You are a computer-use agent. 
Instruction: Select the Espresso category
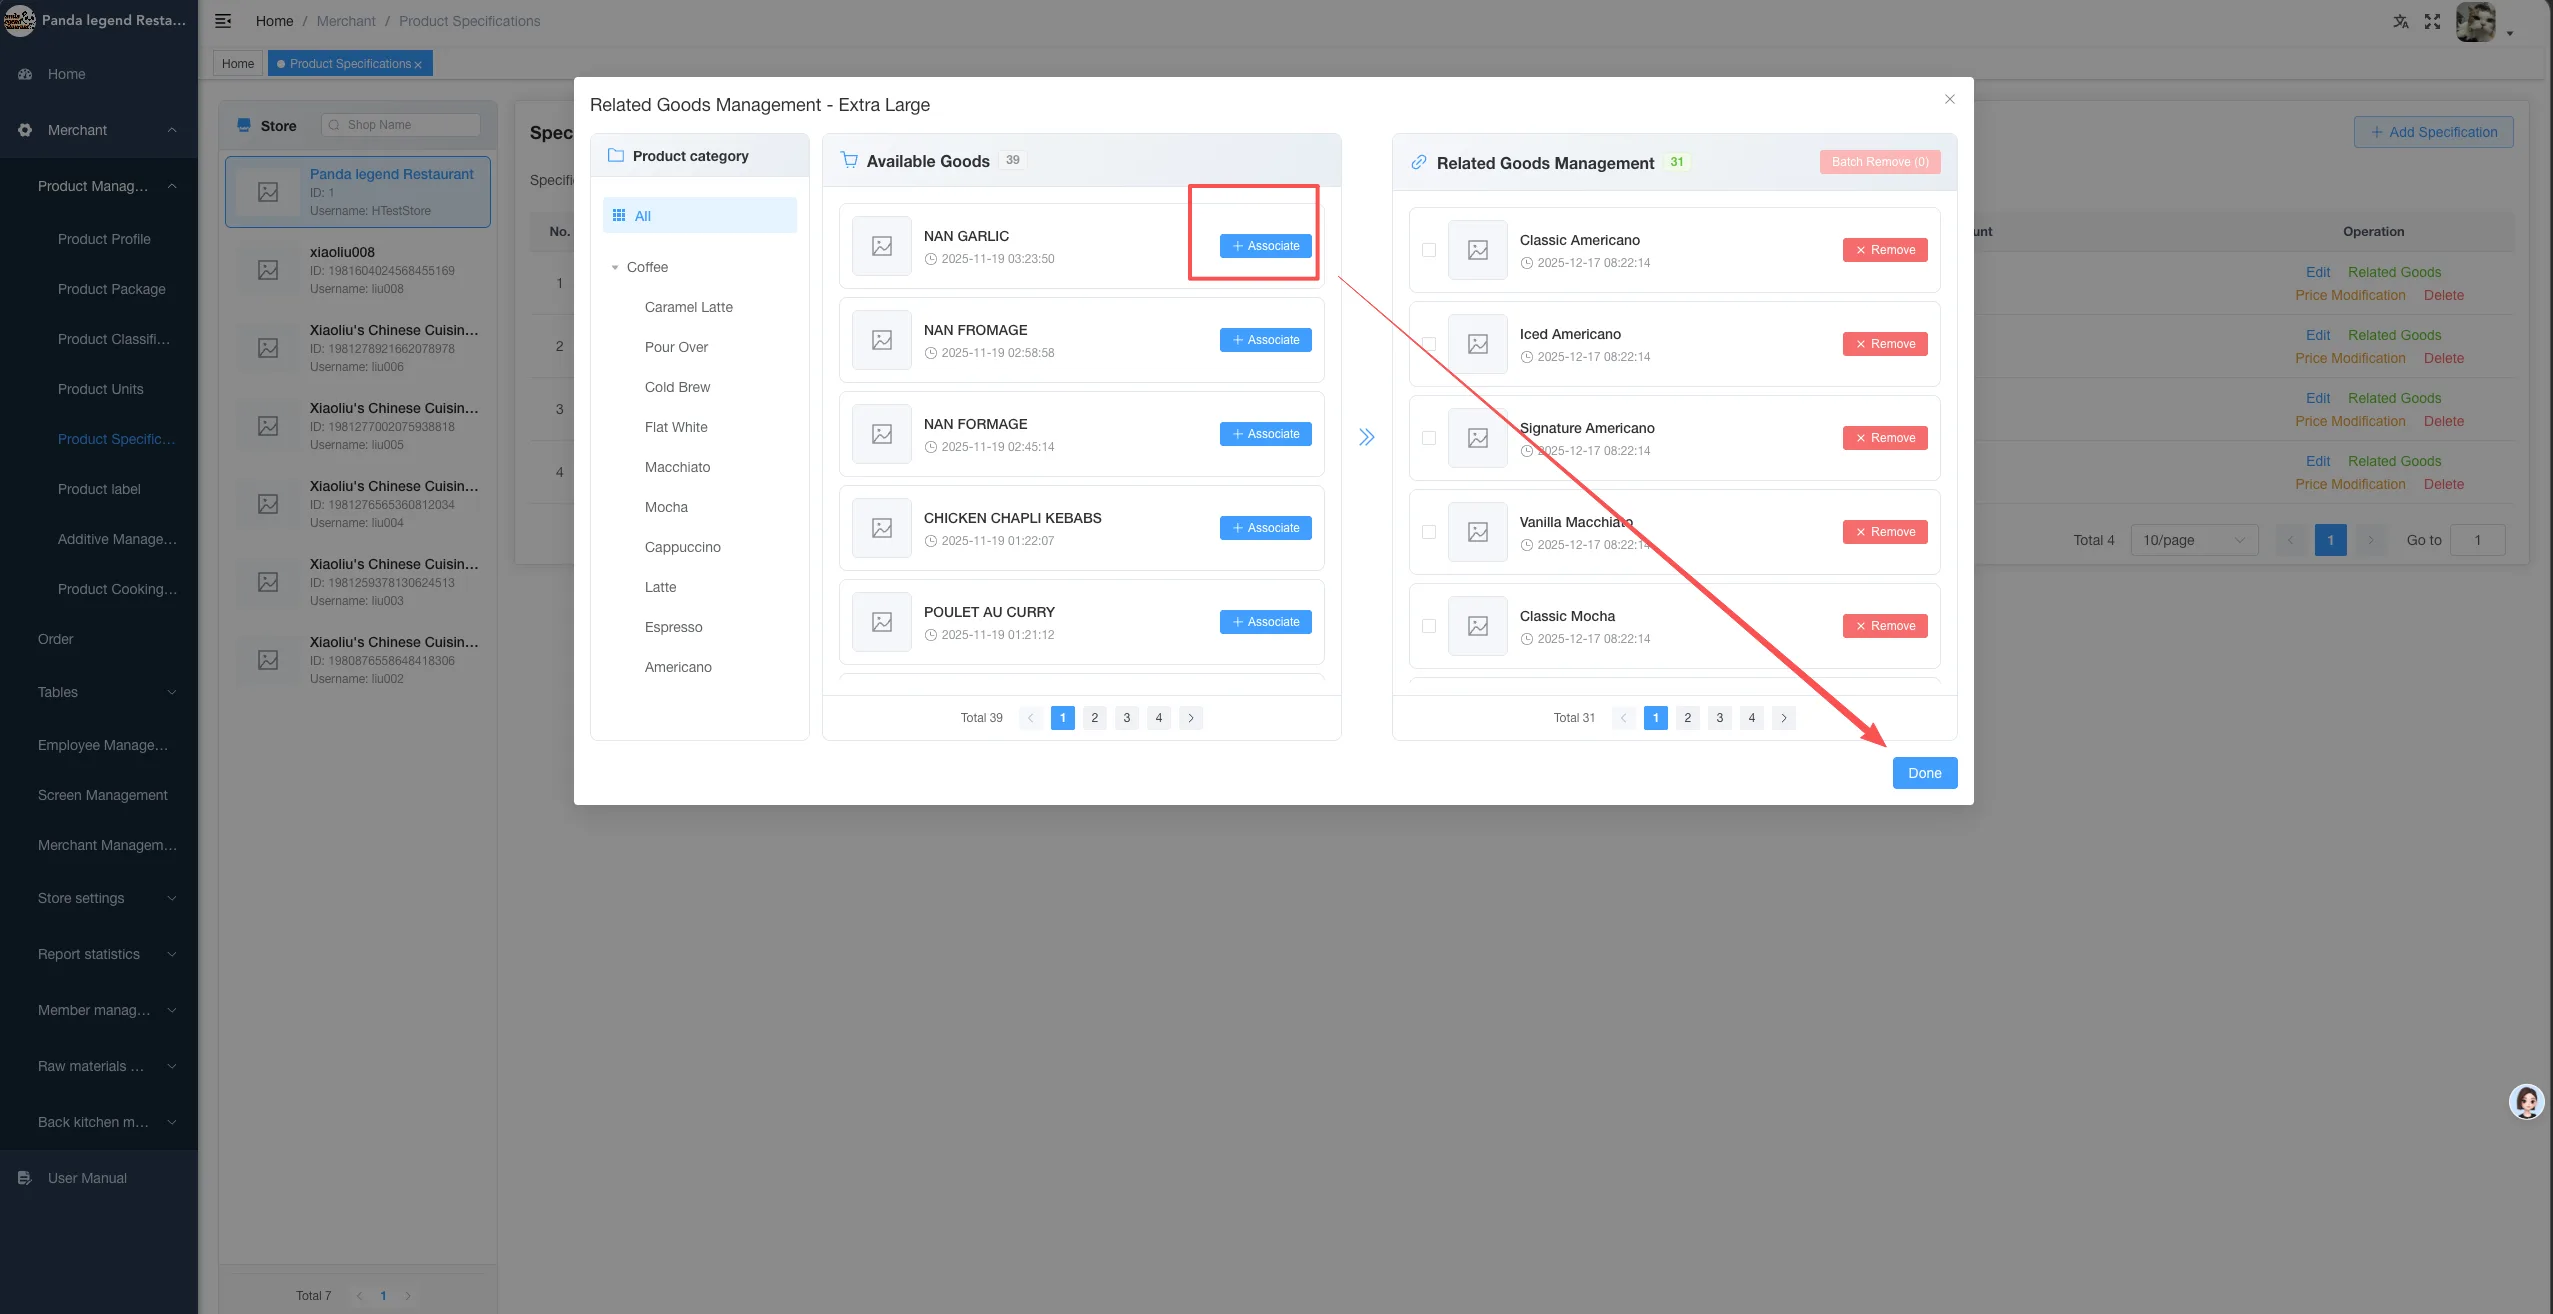[x=673, y=627]
